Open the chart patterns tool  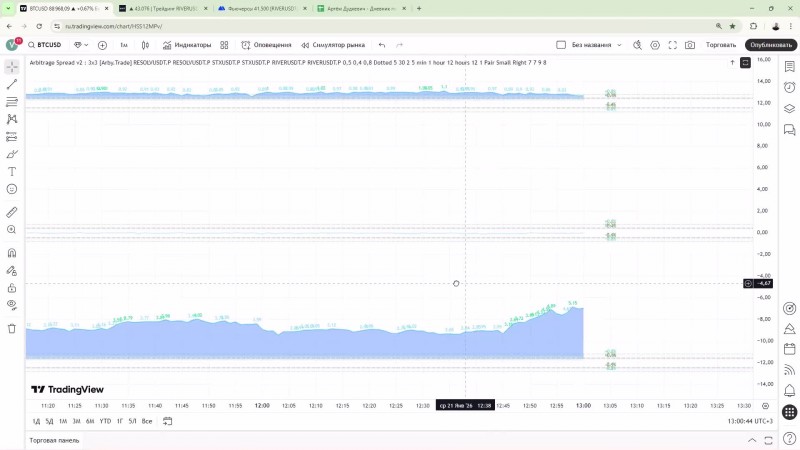[x=12, y=119]
